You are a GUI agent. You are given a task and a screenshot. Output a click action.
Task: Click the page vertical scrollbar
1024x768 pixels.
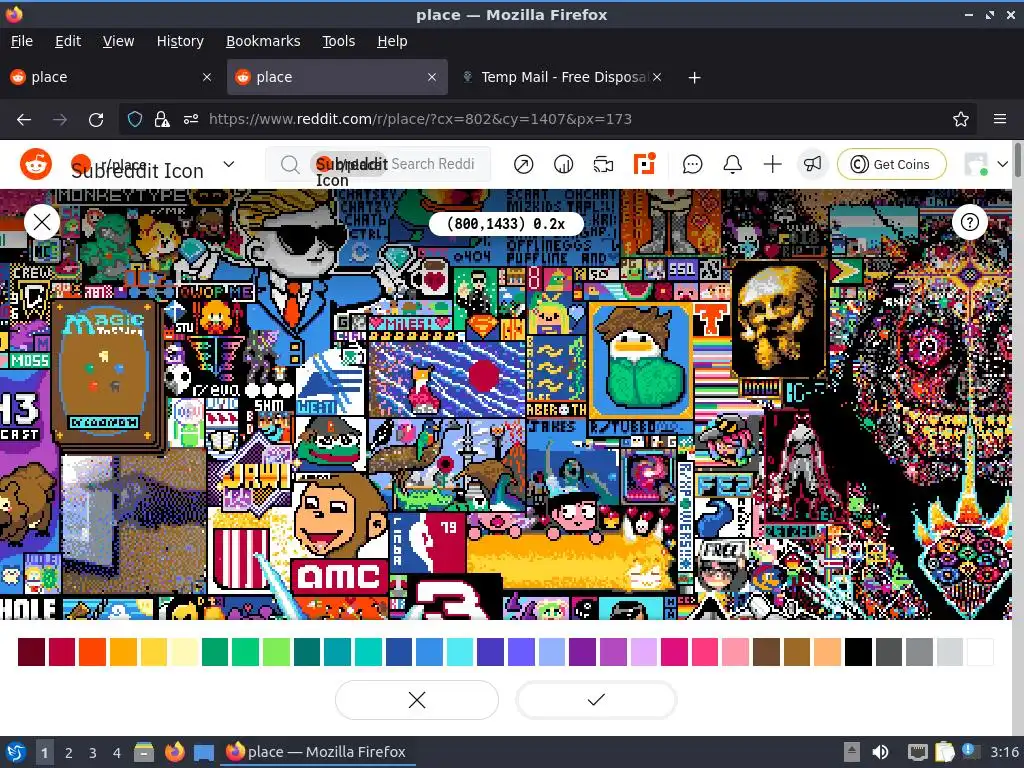click(x=1017, y=159)
